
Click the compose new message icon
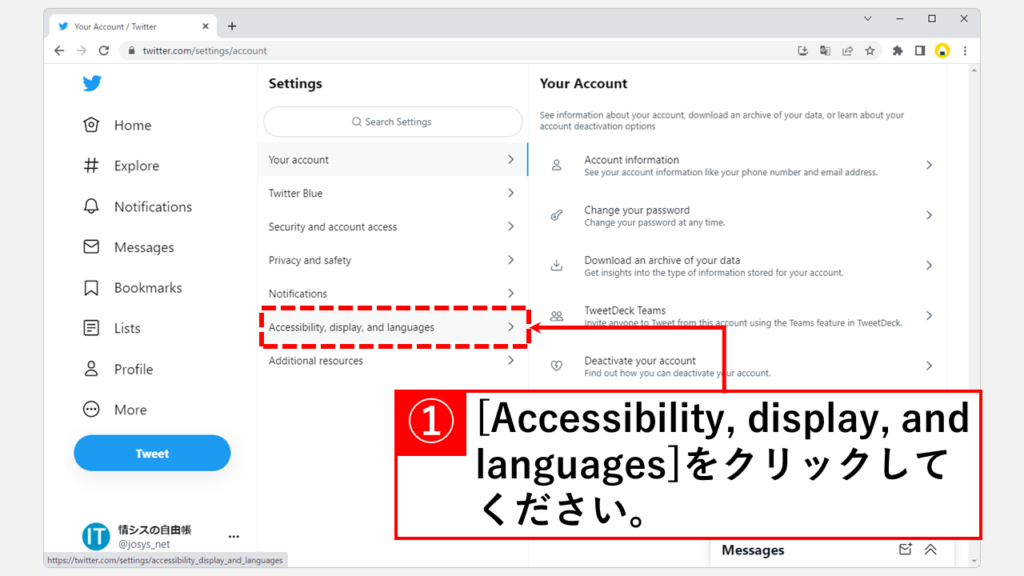(905, 549)
